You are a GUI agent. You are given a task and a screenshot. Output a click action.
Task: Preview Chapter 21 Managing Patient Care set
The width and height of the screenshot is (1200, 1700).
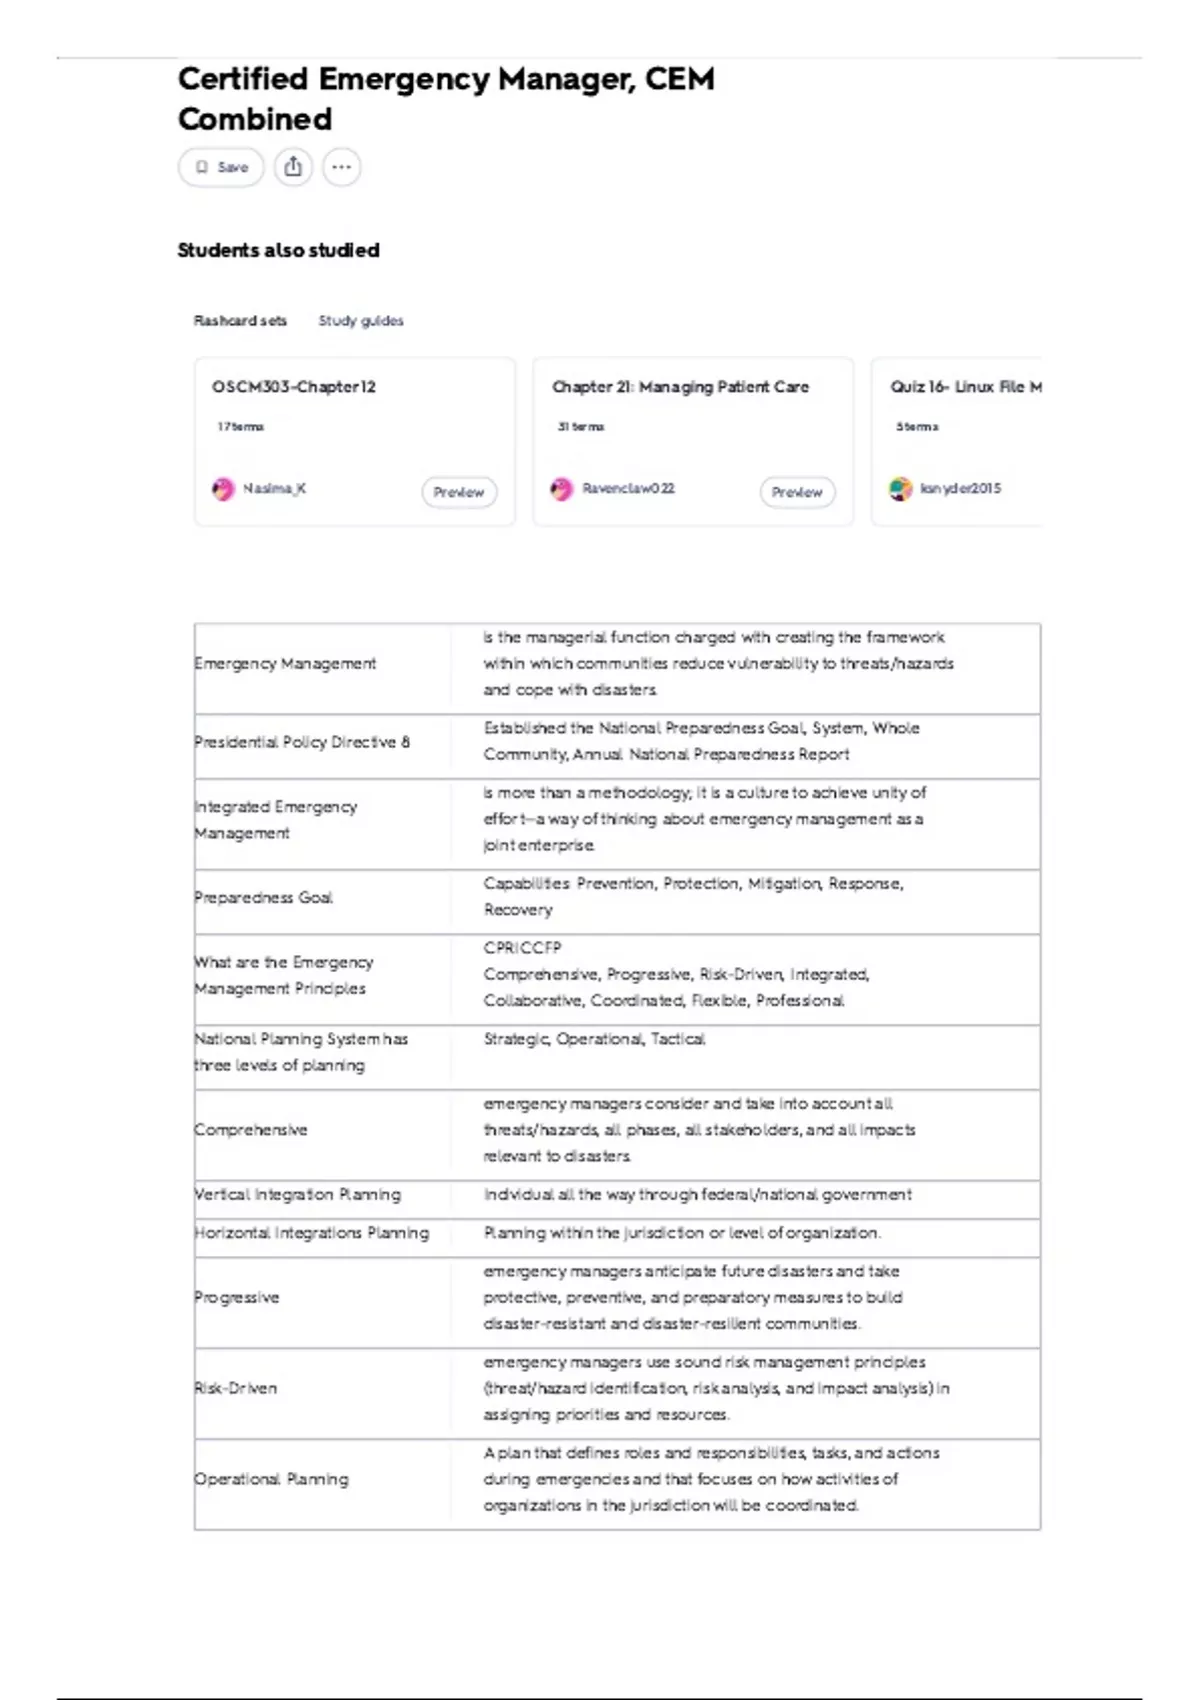click(x=797, y=492)
